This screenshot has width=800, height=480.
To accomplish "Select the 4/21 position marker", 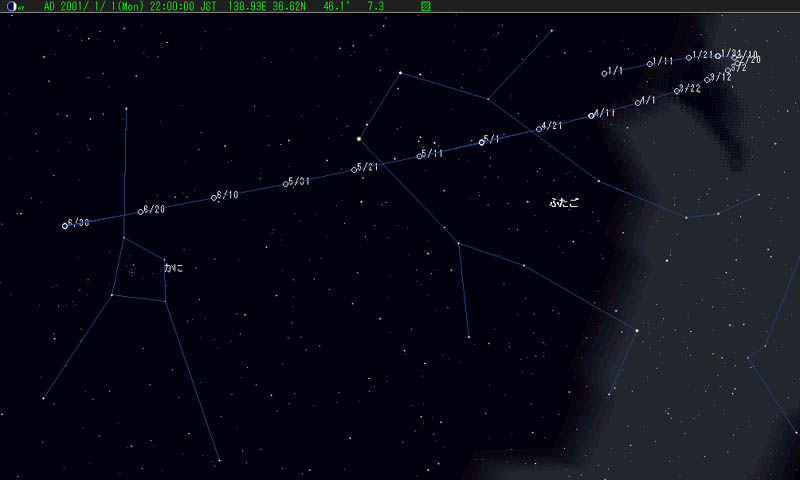I will click(x=539, y=129).
